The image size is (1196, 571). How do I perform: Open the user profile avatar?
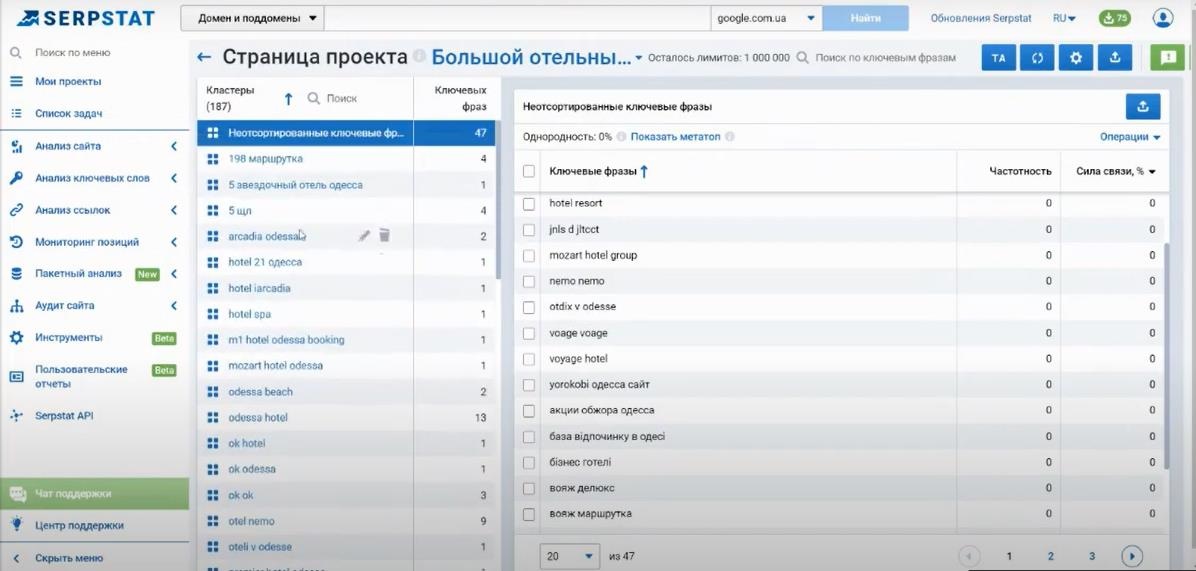pyautogui.click(x=1162, y=18)
